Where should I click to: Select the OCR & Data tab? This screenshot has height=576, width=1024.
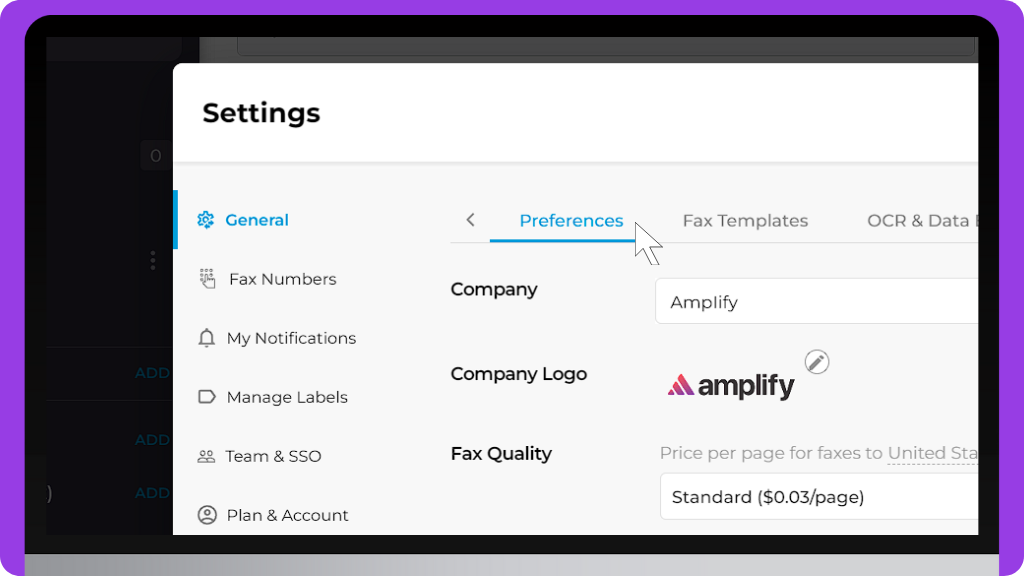pyautogui.click(x=920, y=221)
